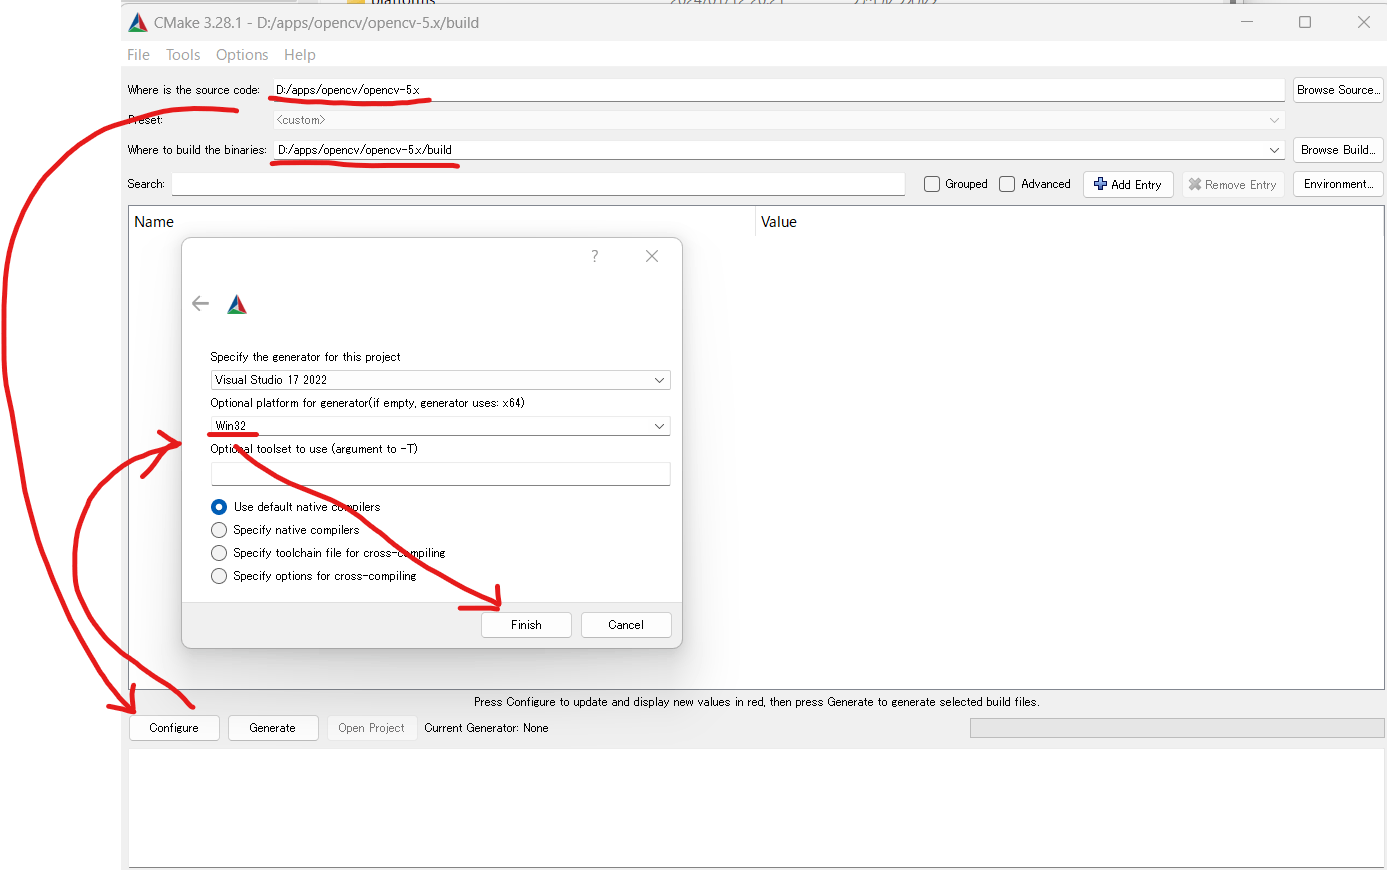
Task: Click Add Entry button
Action: pos(1128,184)
